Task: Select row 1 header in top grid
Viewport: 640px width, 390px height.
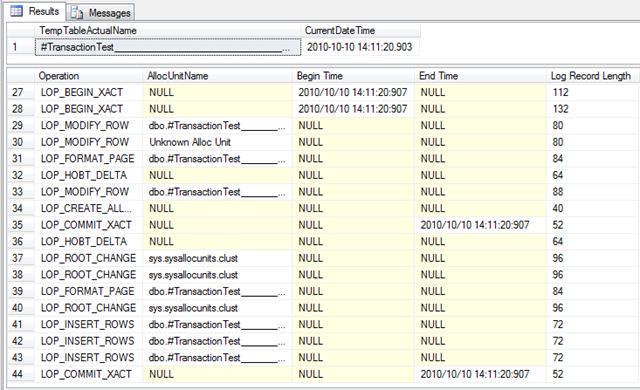Action: click(21, 47)
